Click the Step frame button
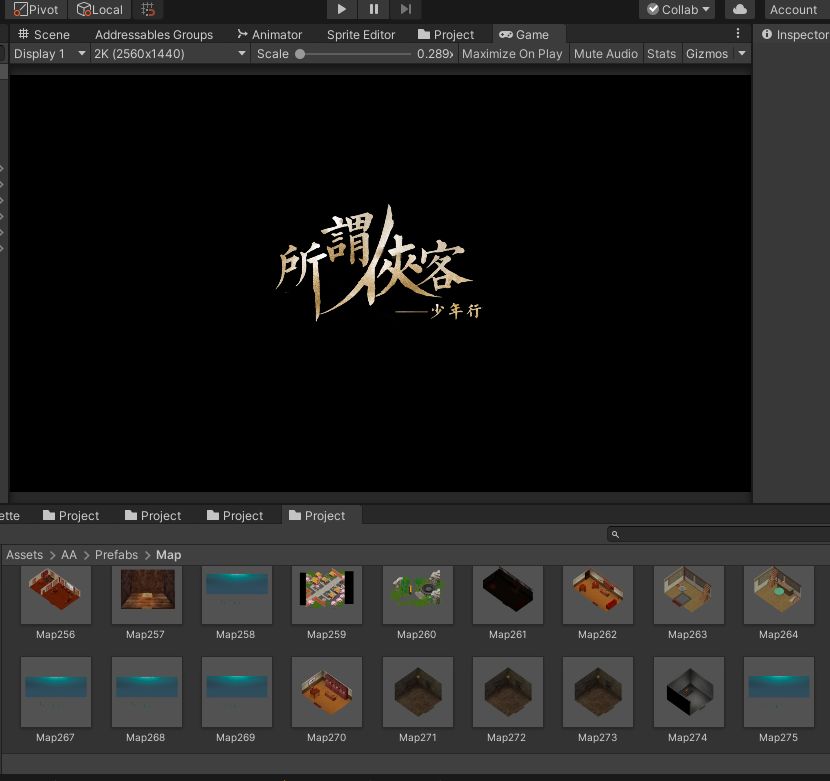This screenshot has width=830, height=781. [405, 10]
